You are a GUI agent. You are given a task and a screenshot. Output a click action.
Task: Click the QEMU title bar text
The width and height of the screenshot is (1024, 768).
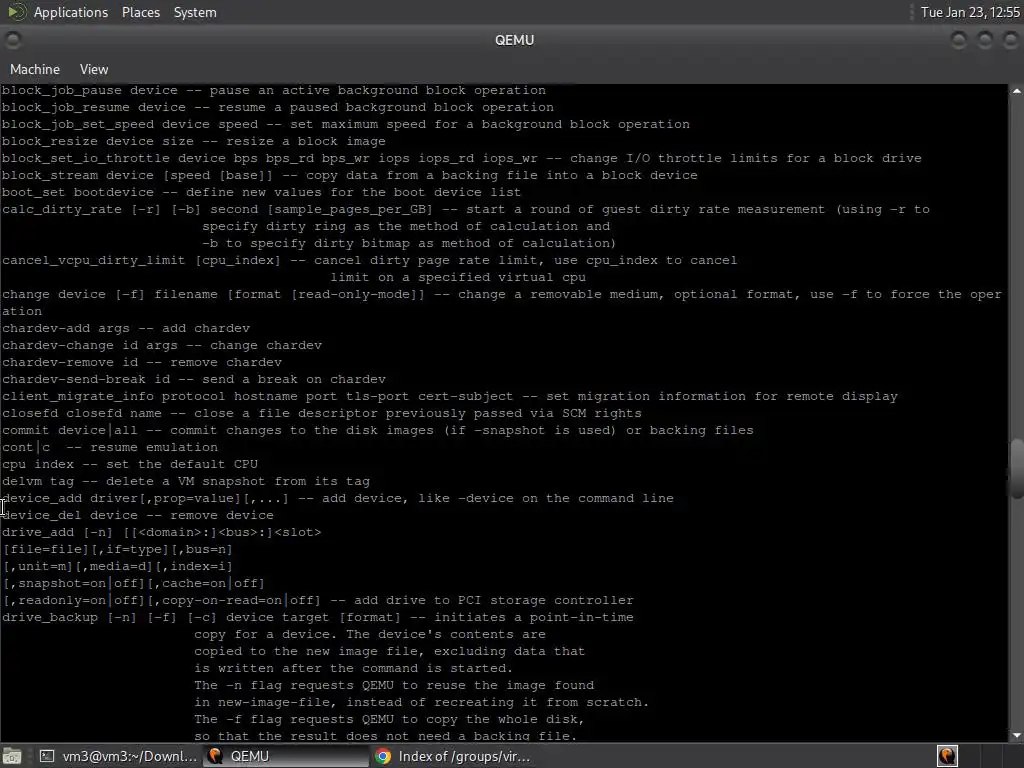click(x=514, y=40)
